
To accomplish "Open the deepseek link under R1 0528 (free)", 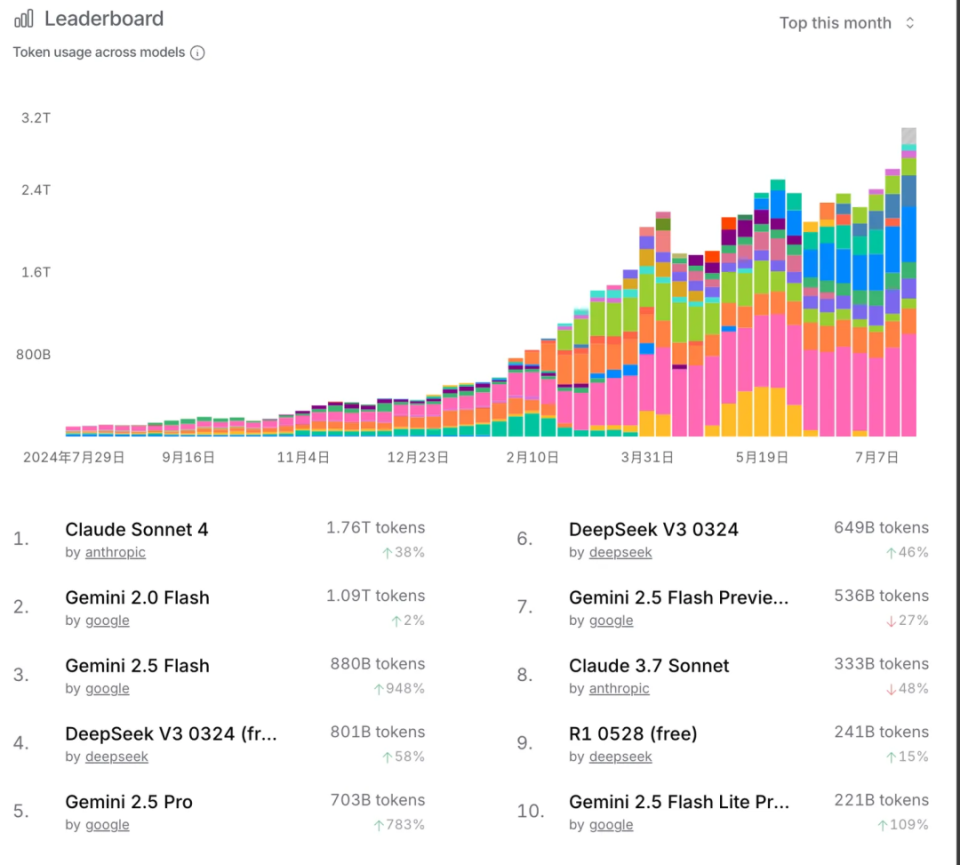I will (620, 757).
